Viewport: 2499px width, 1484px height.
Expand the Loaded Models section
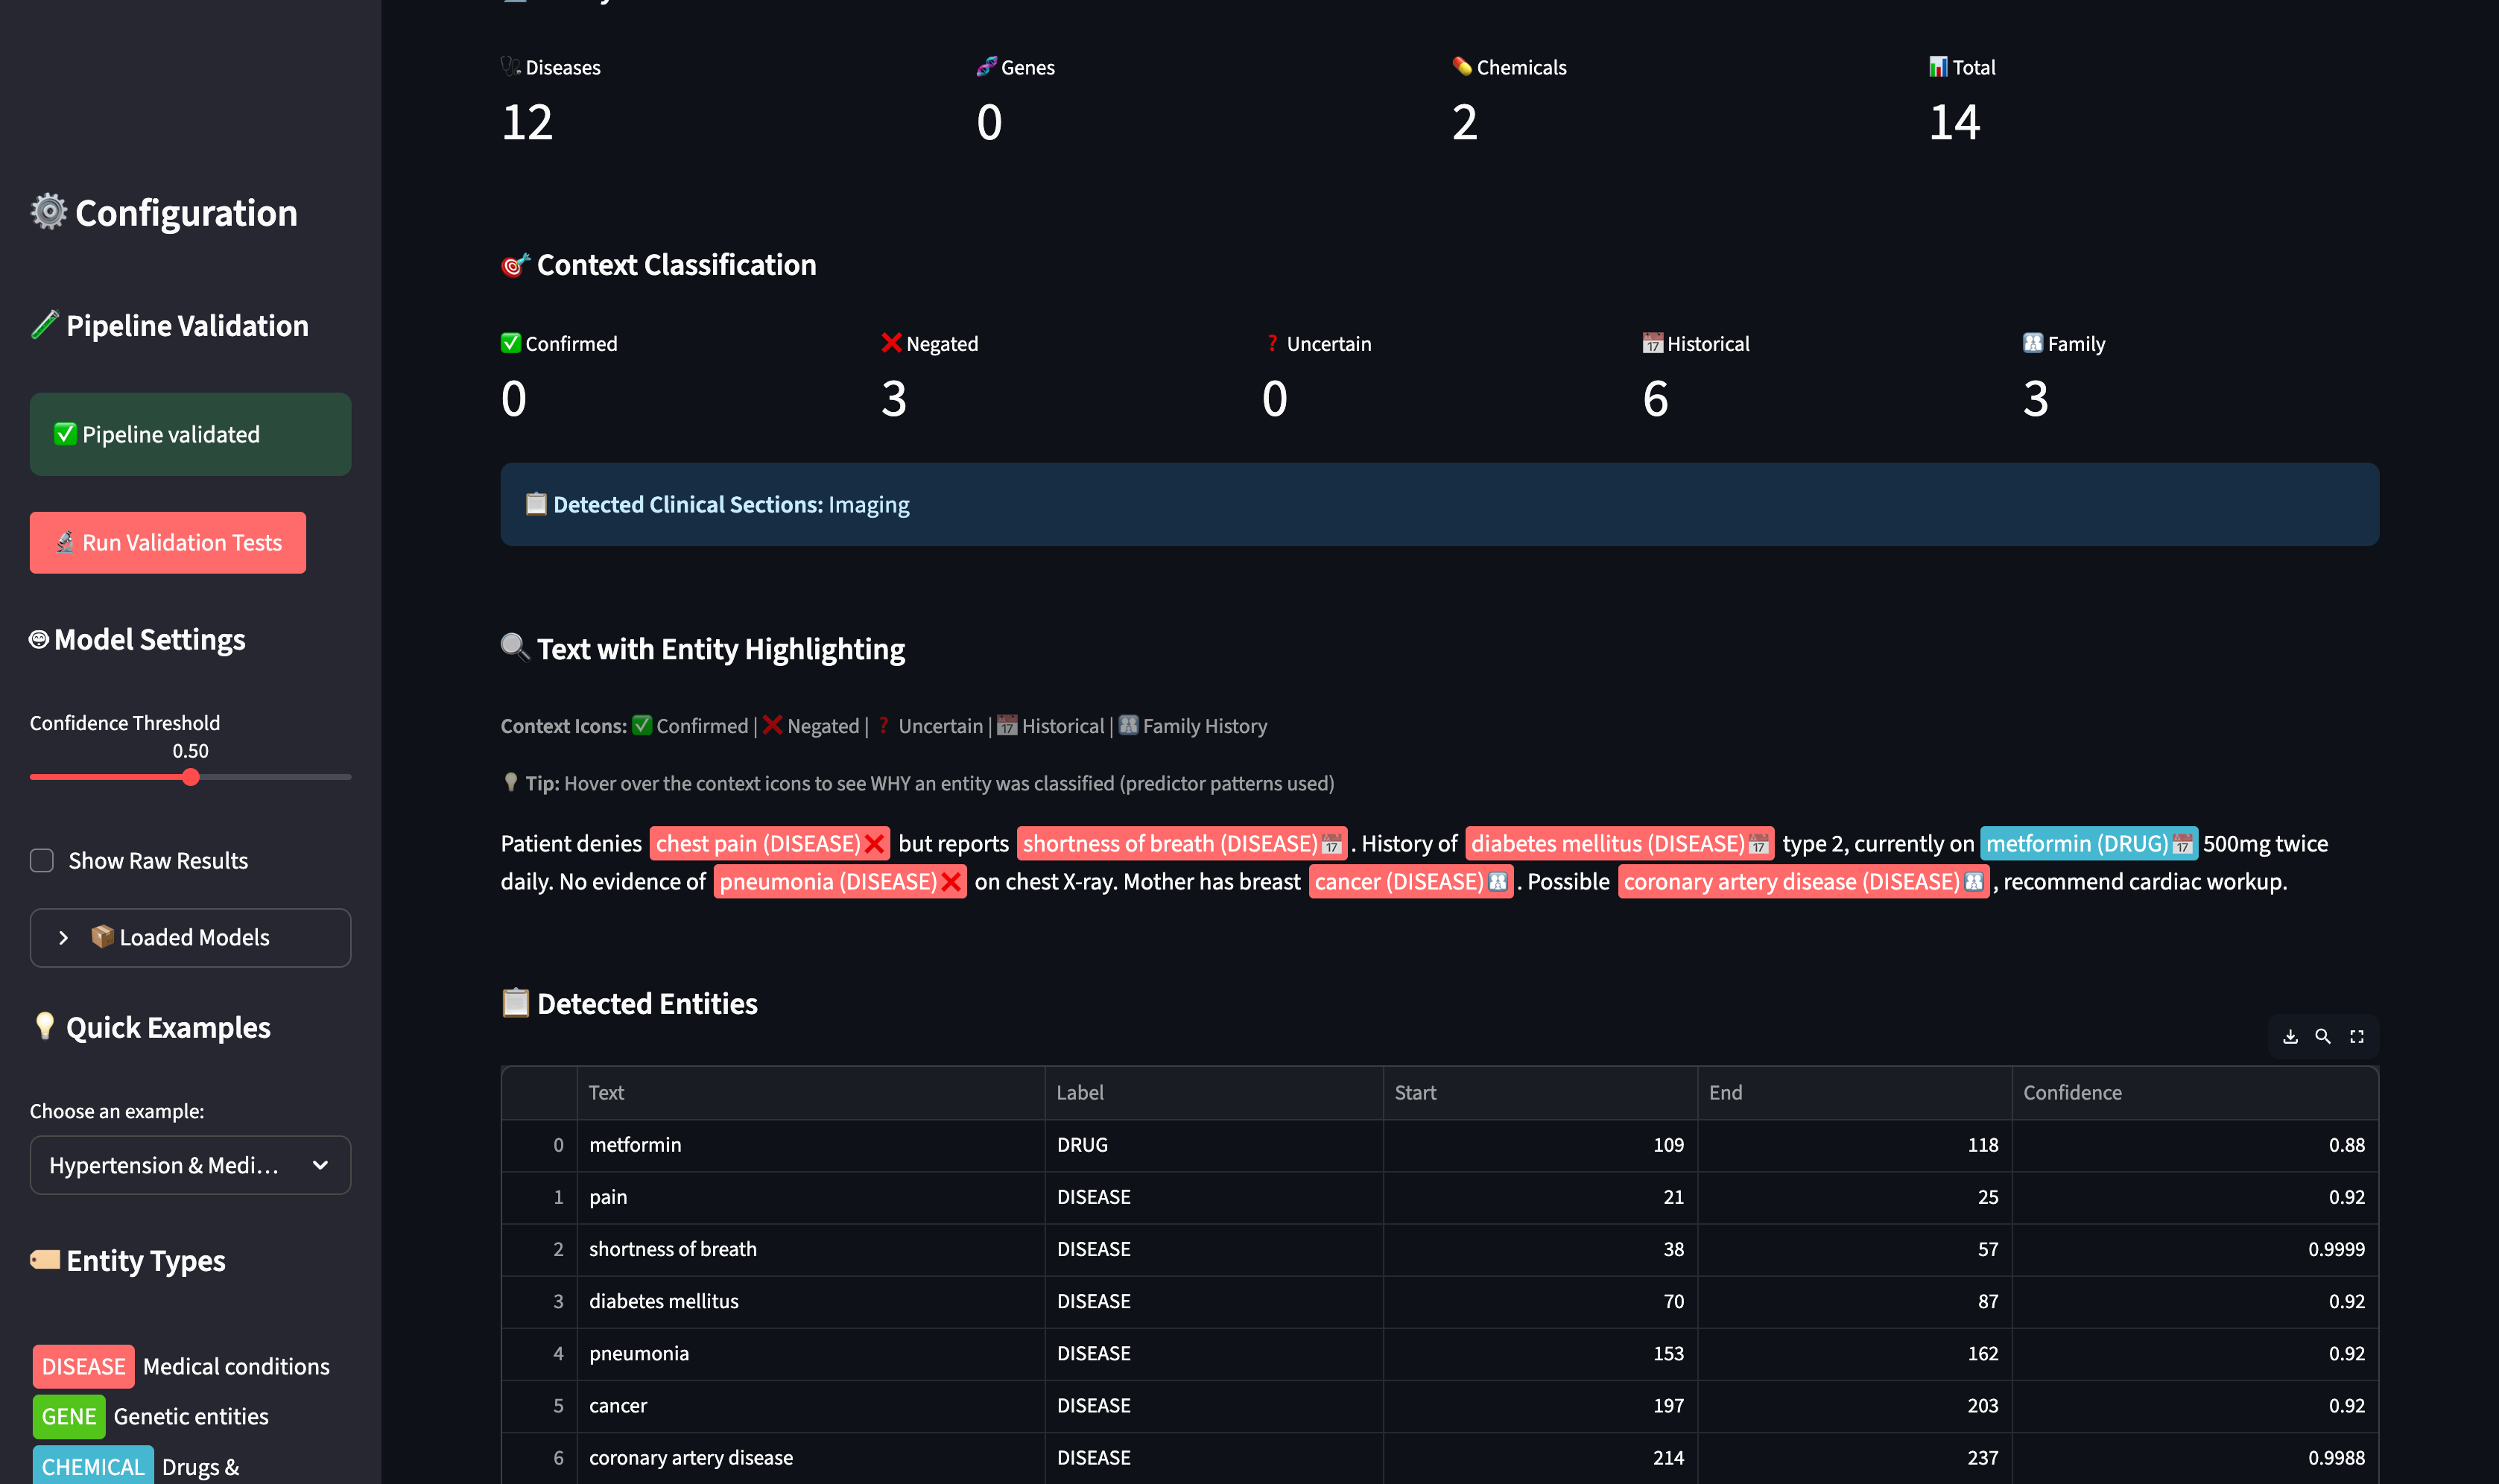(x=189, y=937)
